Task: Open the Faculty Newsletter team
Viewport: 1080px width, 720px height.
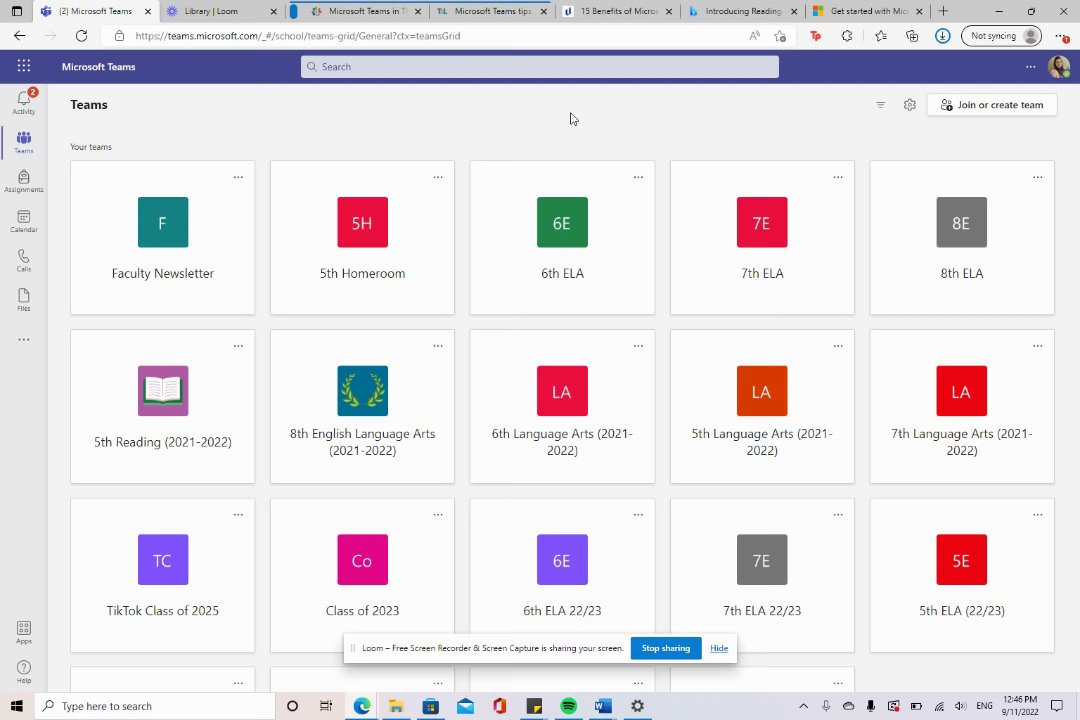Action: click(x=163, y=238)
